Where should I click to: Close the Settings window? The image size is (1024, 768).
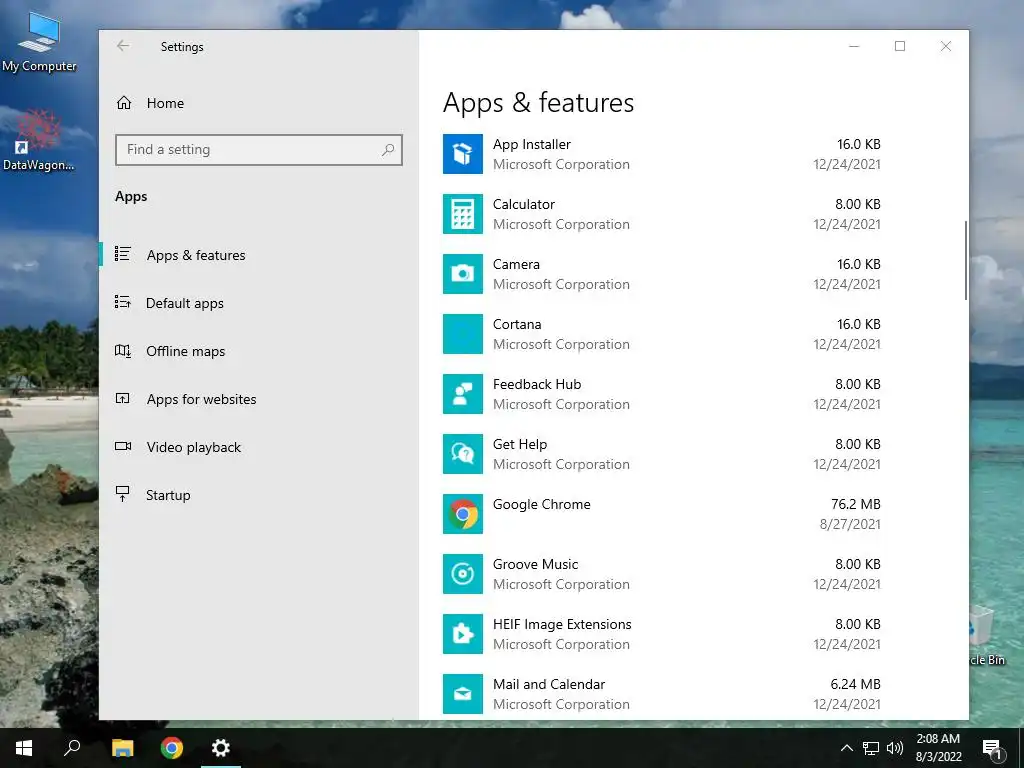(x=946, y=46)
